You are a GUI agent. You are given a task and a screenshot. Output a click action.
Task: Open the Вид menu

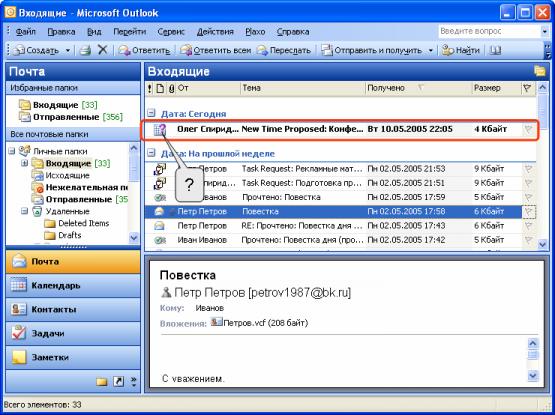94,32
